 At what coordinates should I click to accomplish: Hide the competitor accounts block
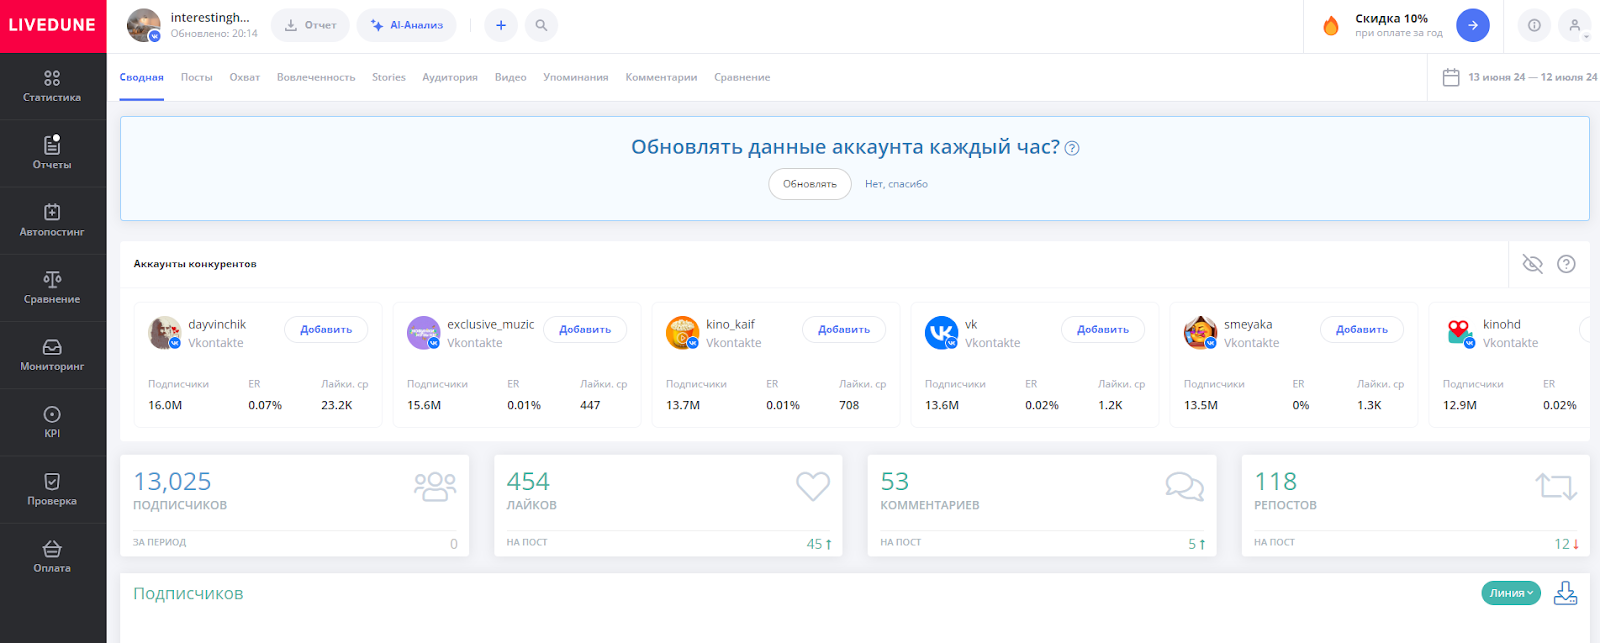1532,264
